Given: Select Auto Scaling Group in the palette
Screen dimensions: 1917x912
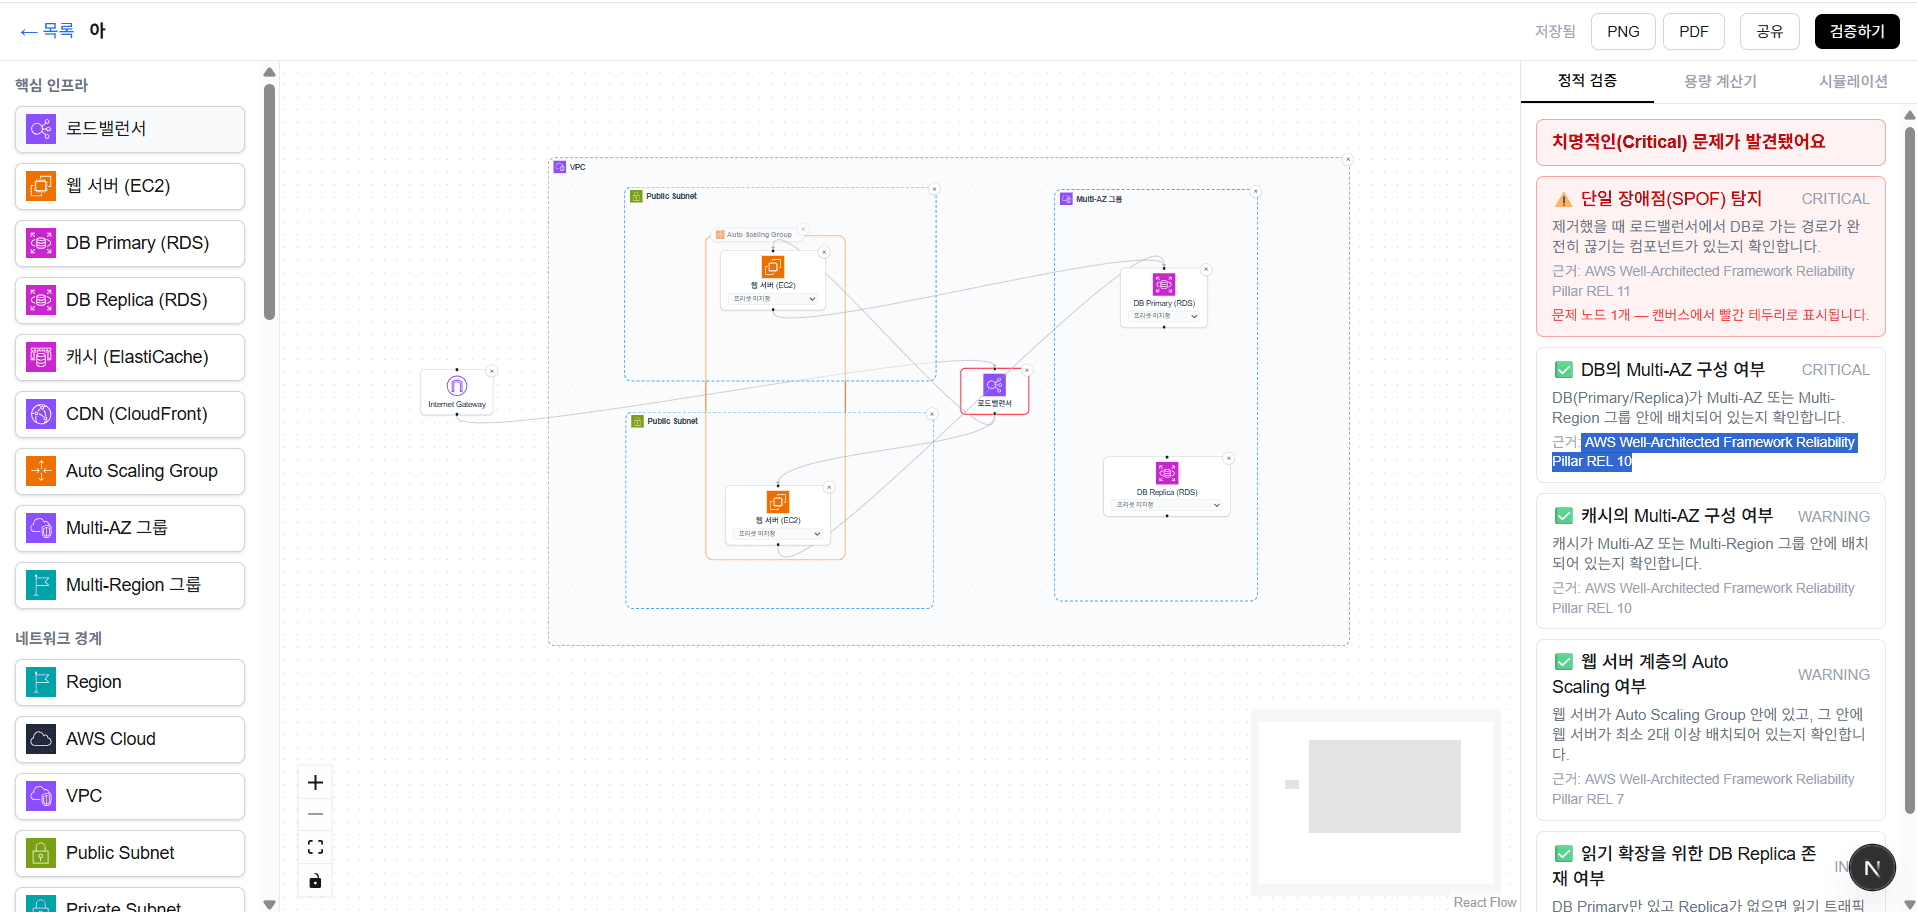Looking at the screenshot, I should coord(130,471).
